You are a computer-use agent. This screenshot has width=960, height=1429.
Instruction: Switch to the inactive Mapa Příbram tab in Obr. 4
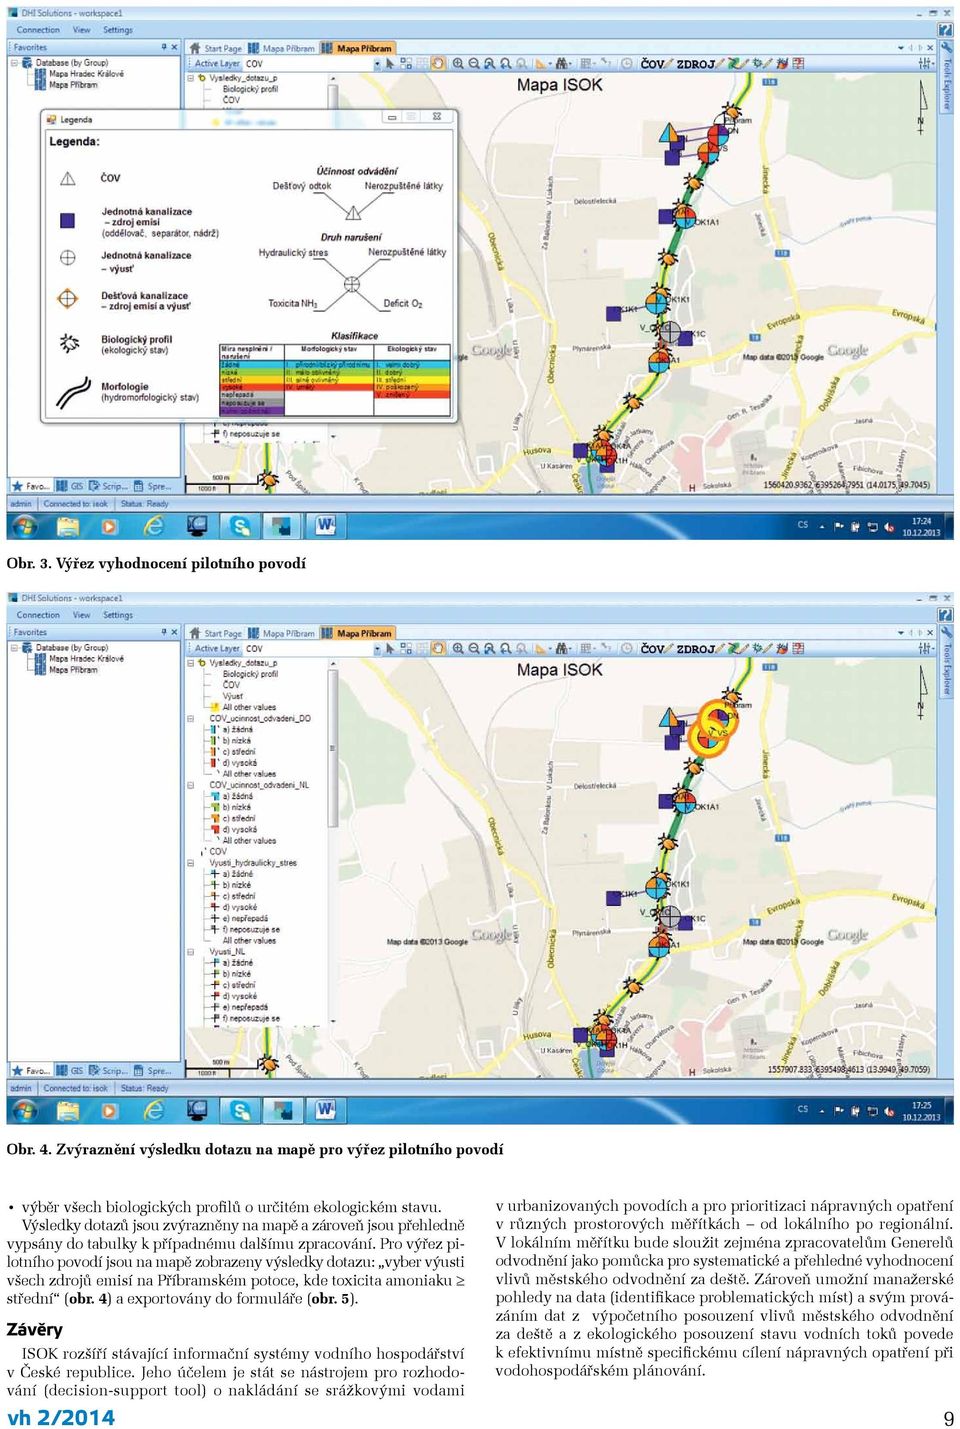point(283,633)
